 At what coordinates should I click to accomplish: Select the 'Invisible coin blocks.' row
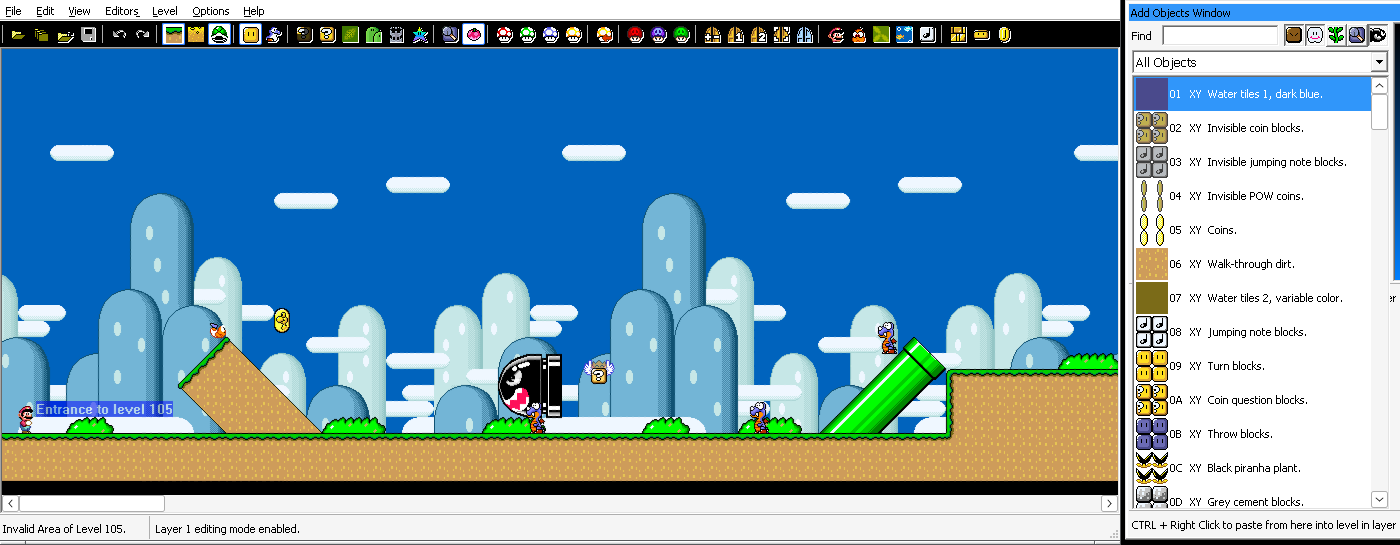pos(1252,128)
